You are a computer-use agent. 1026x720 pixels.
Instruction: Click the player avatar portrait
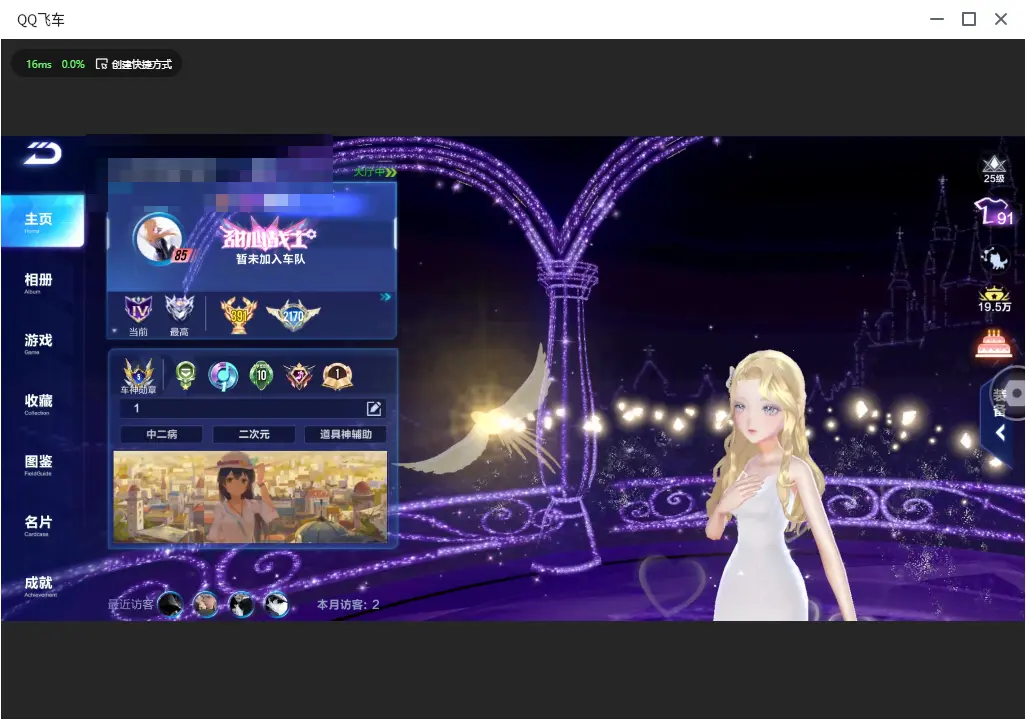click(158, 238)
